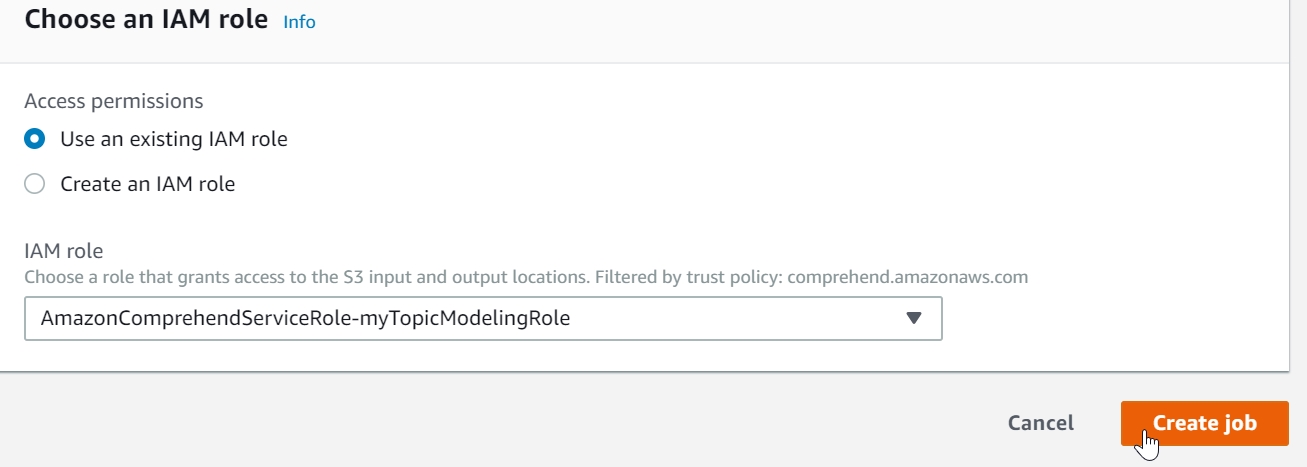Click the AmazonComprehendServiceRole-myTopicModelingRole selected value
This screenshot has width=1307, height=467.
(305, 319)
